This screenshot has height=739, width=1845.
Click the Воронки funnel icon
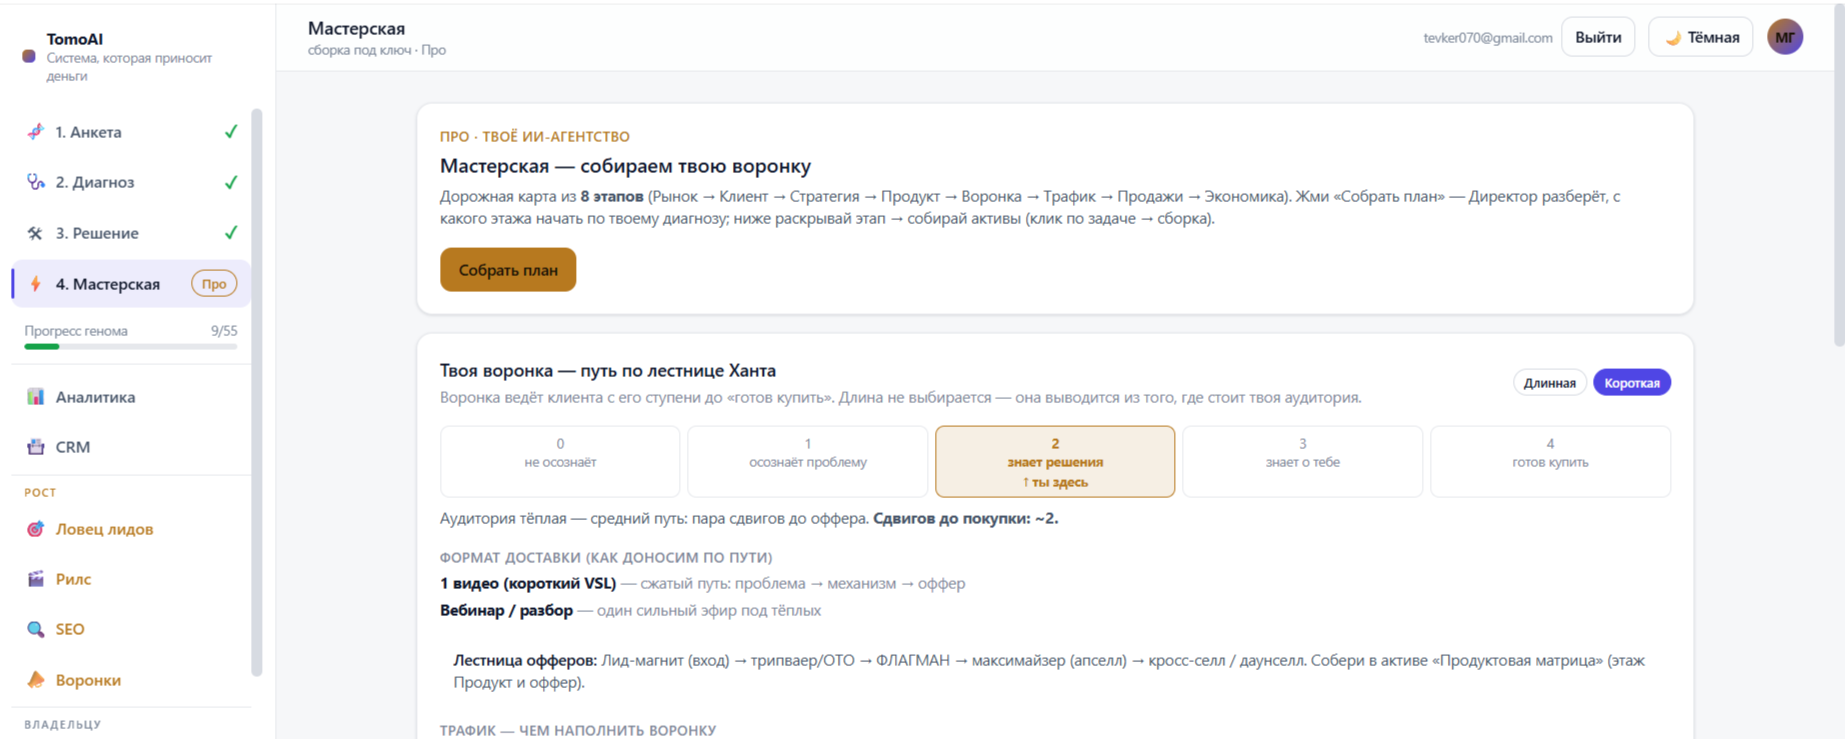click(x=35, y=680)
